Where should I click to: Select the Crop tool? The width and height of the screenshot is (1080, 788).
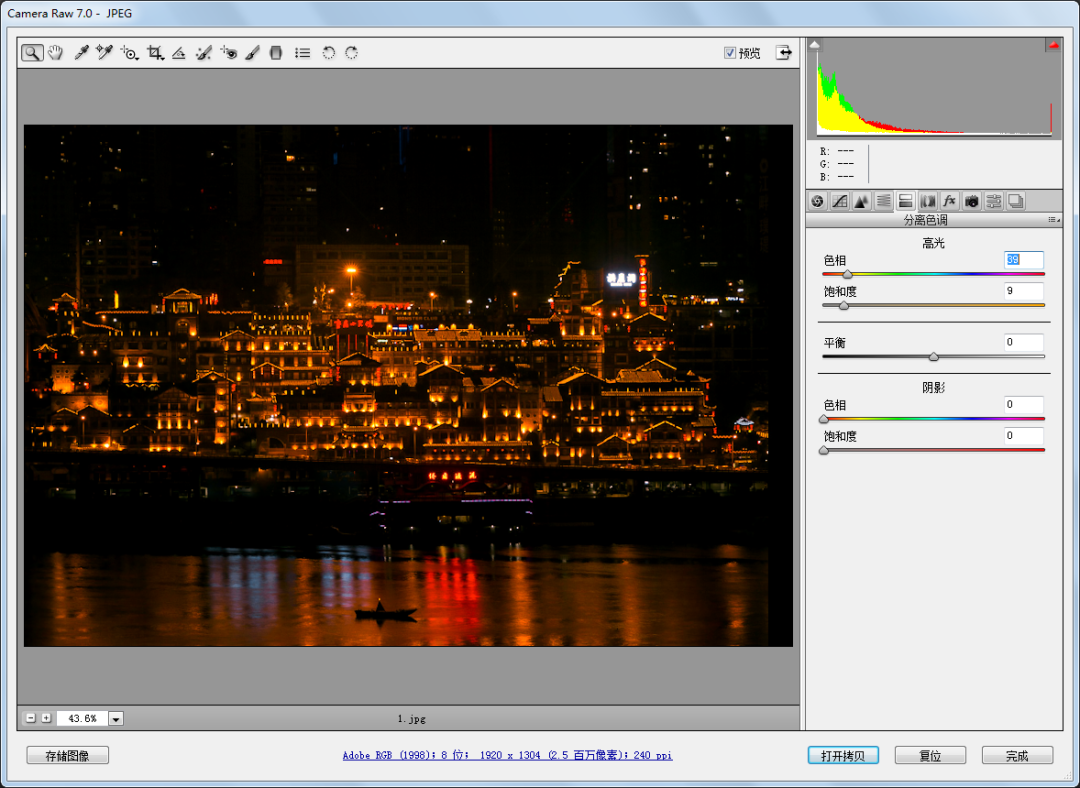[x=155, y=52]
